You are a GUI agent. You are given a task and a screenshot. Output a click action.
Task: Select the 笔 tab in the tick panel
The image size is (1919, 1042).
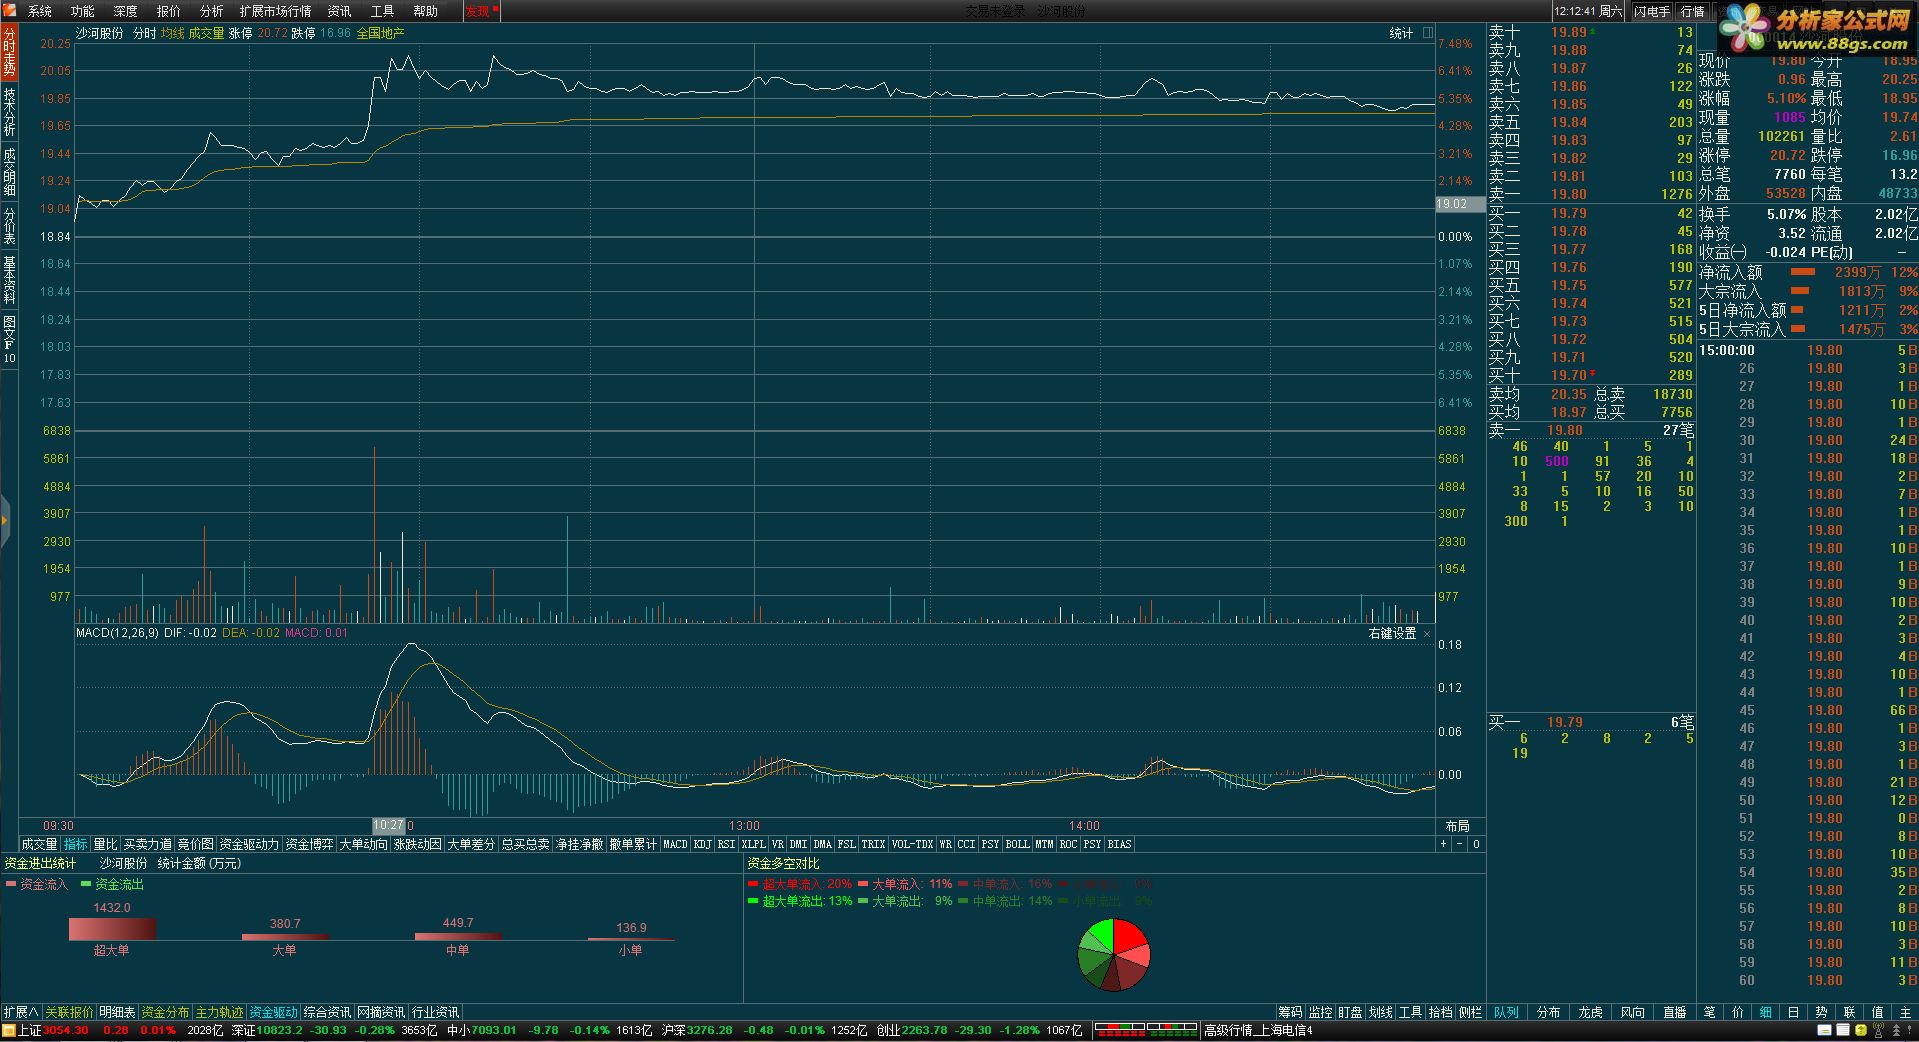(1709, 1012)
